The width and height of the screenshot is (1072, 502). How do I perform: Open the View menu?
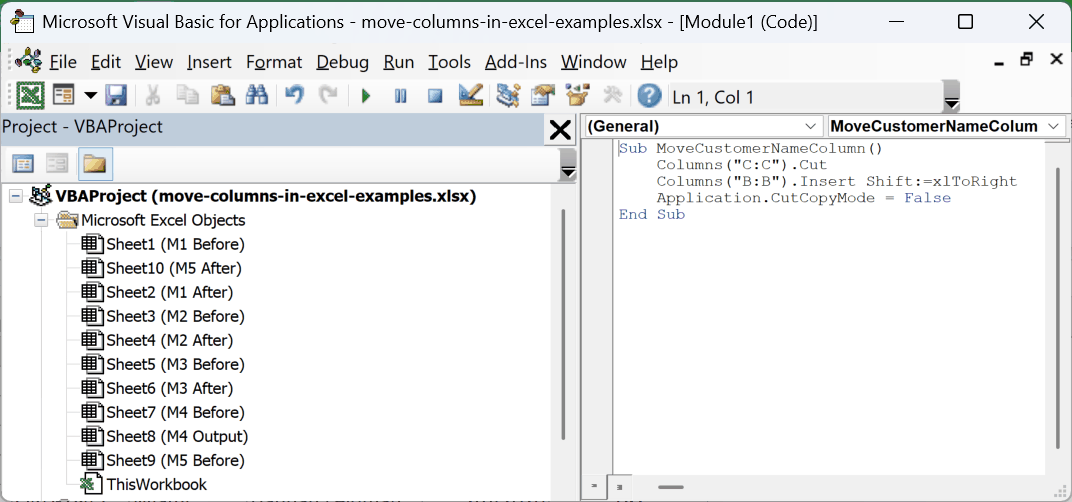[154, 62]
